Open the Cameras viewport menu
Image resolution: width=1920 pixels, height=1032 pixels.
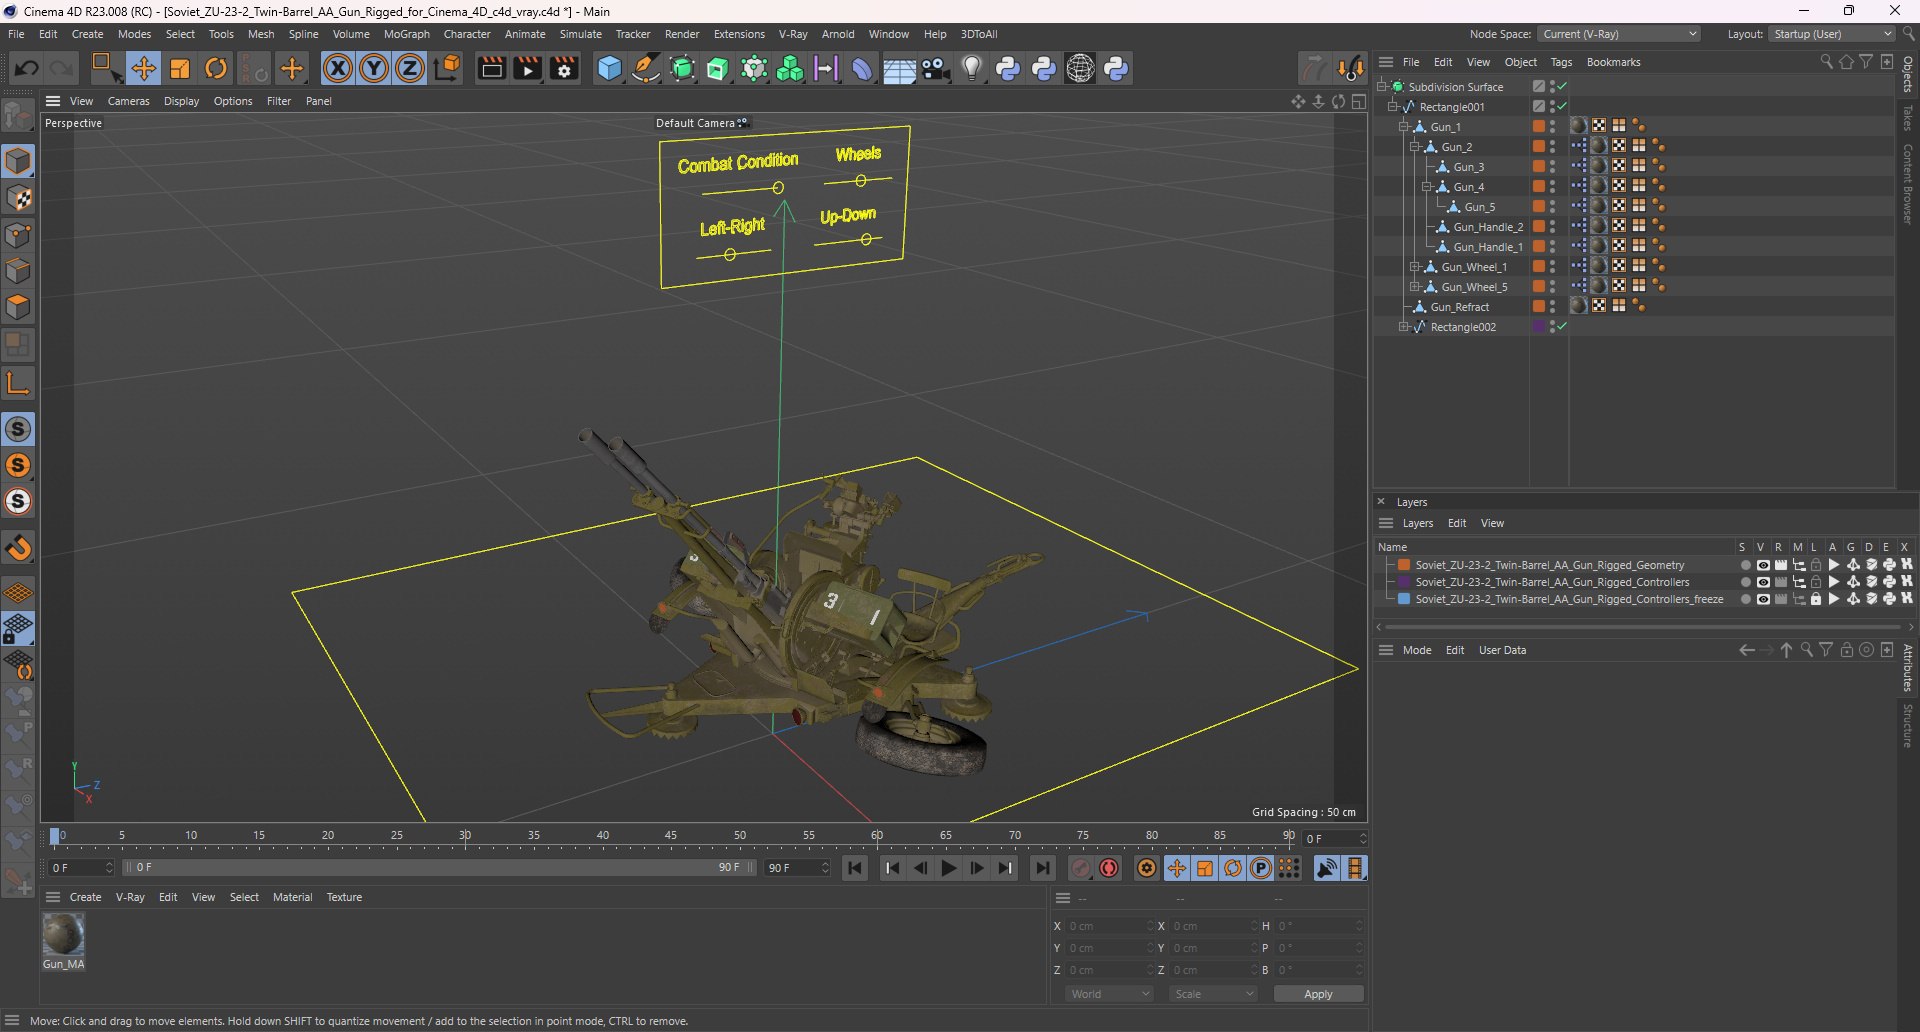point(128,101)
